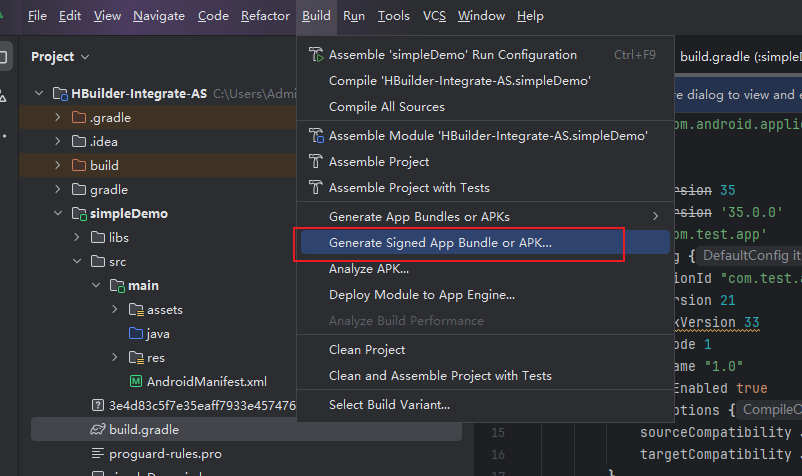Select the AndroidManifest.xml file name
The height and width of the screenshot is (476, 802).
click(207, 382)
